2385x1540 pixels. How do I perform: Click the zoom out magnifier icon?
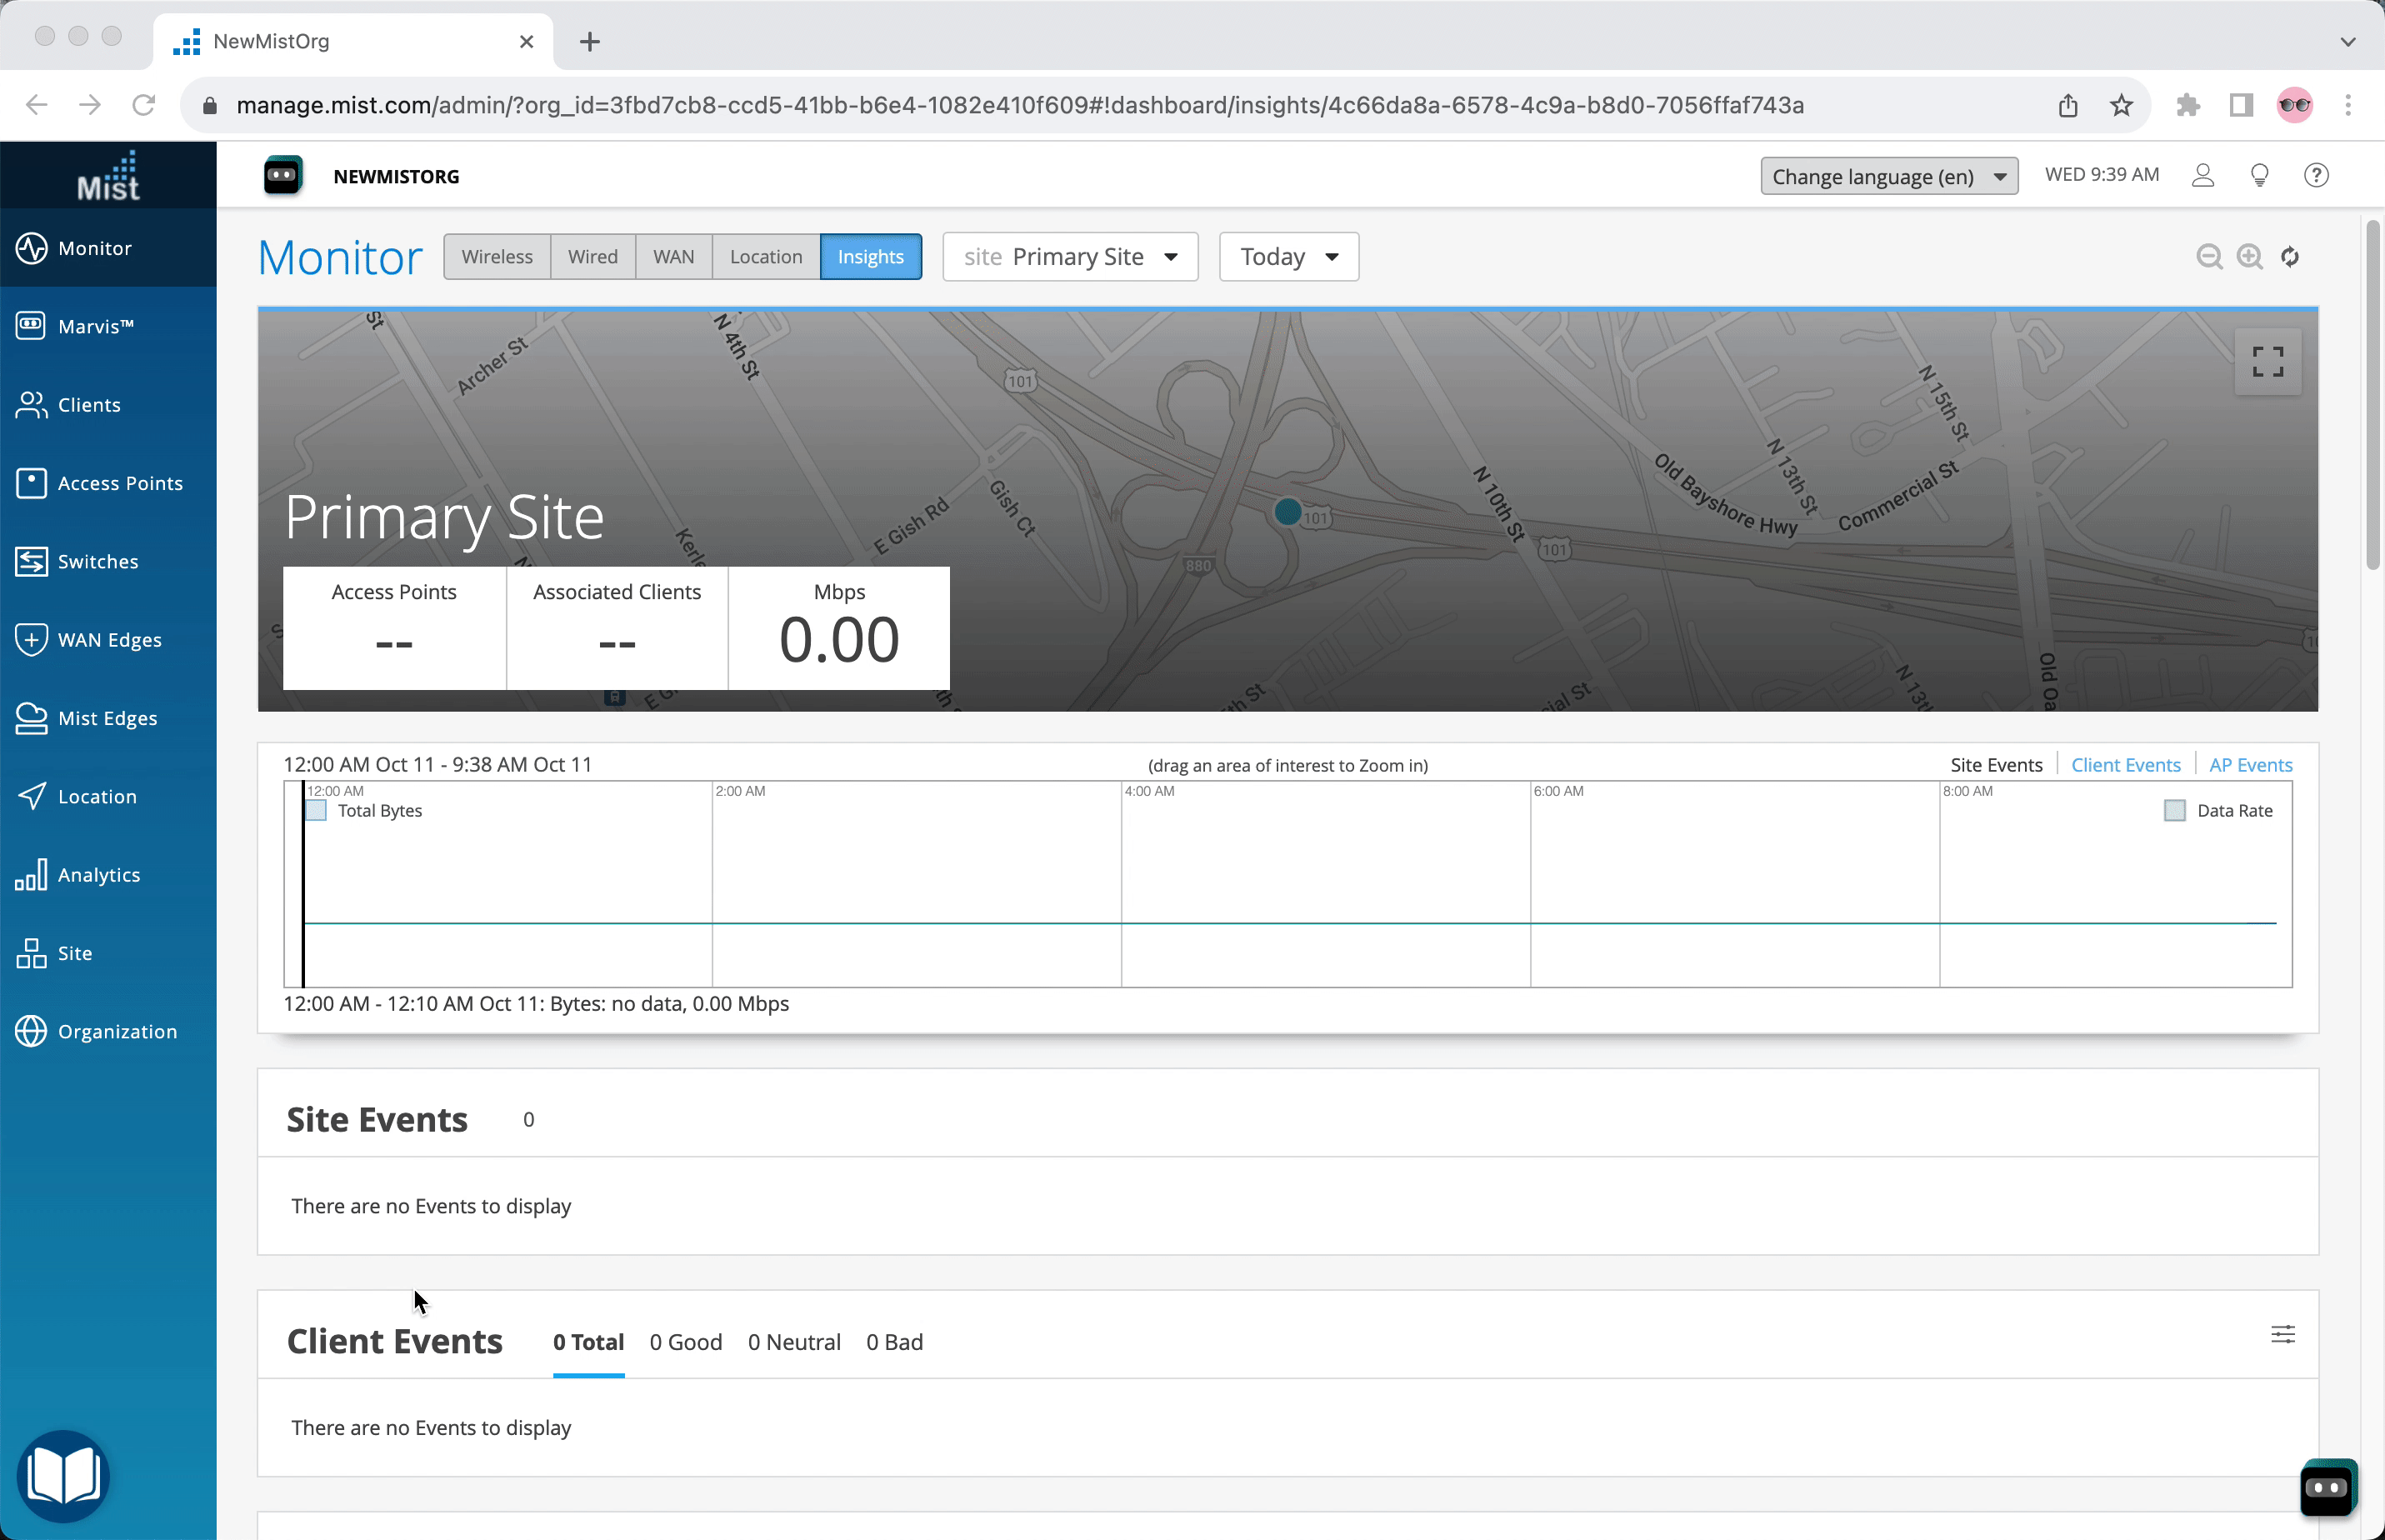coord(2208,257)
